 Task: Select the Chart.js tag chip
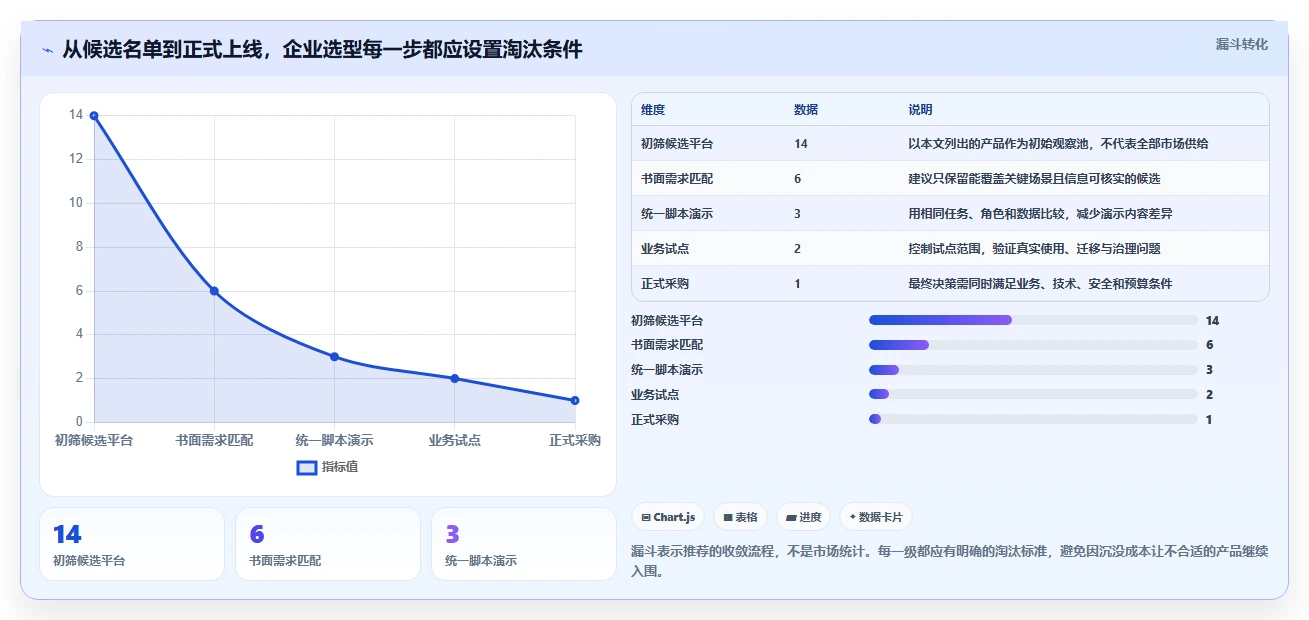(668, 517)
